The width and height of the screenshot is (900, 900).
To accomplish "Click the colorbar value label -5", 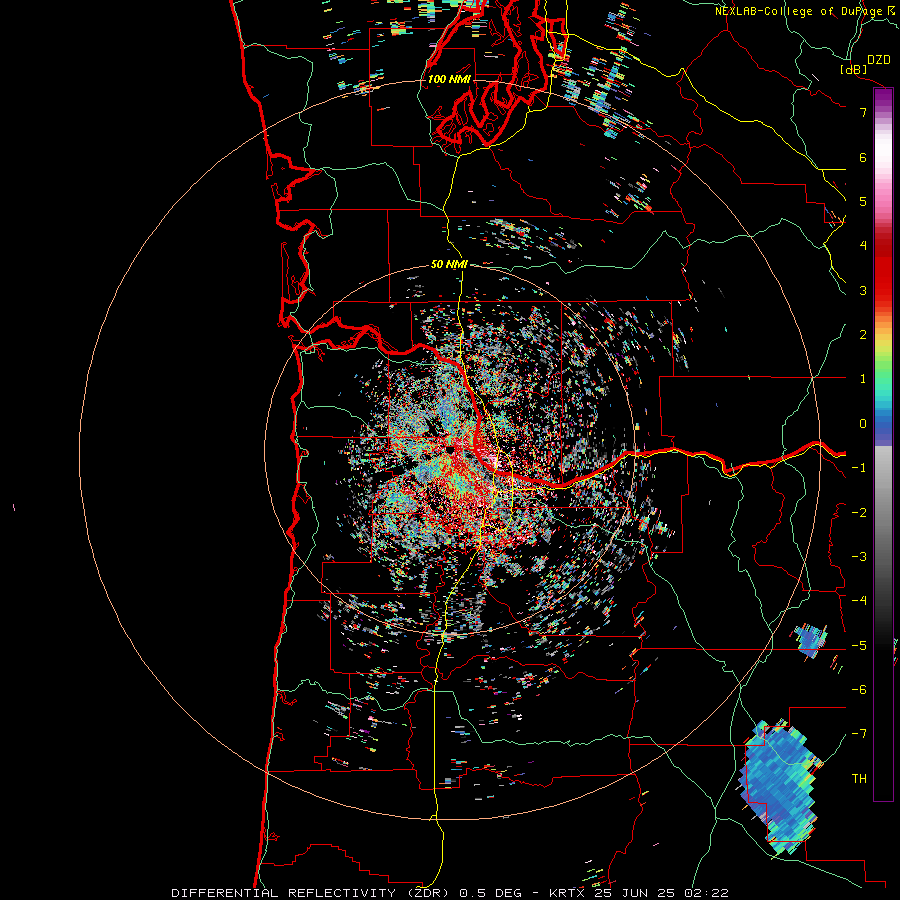I will coord(859,645).
